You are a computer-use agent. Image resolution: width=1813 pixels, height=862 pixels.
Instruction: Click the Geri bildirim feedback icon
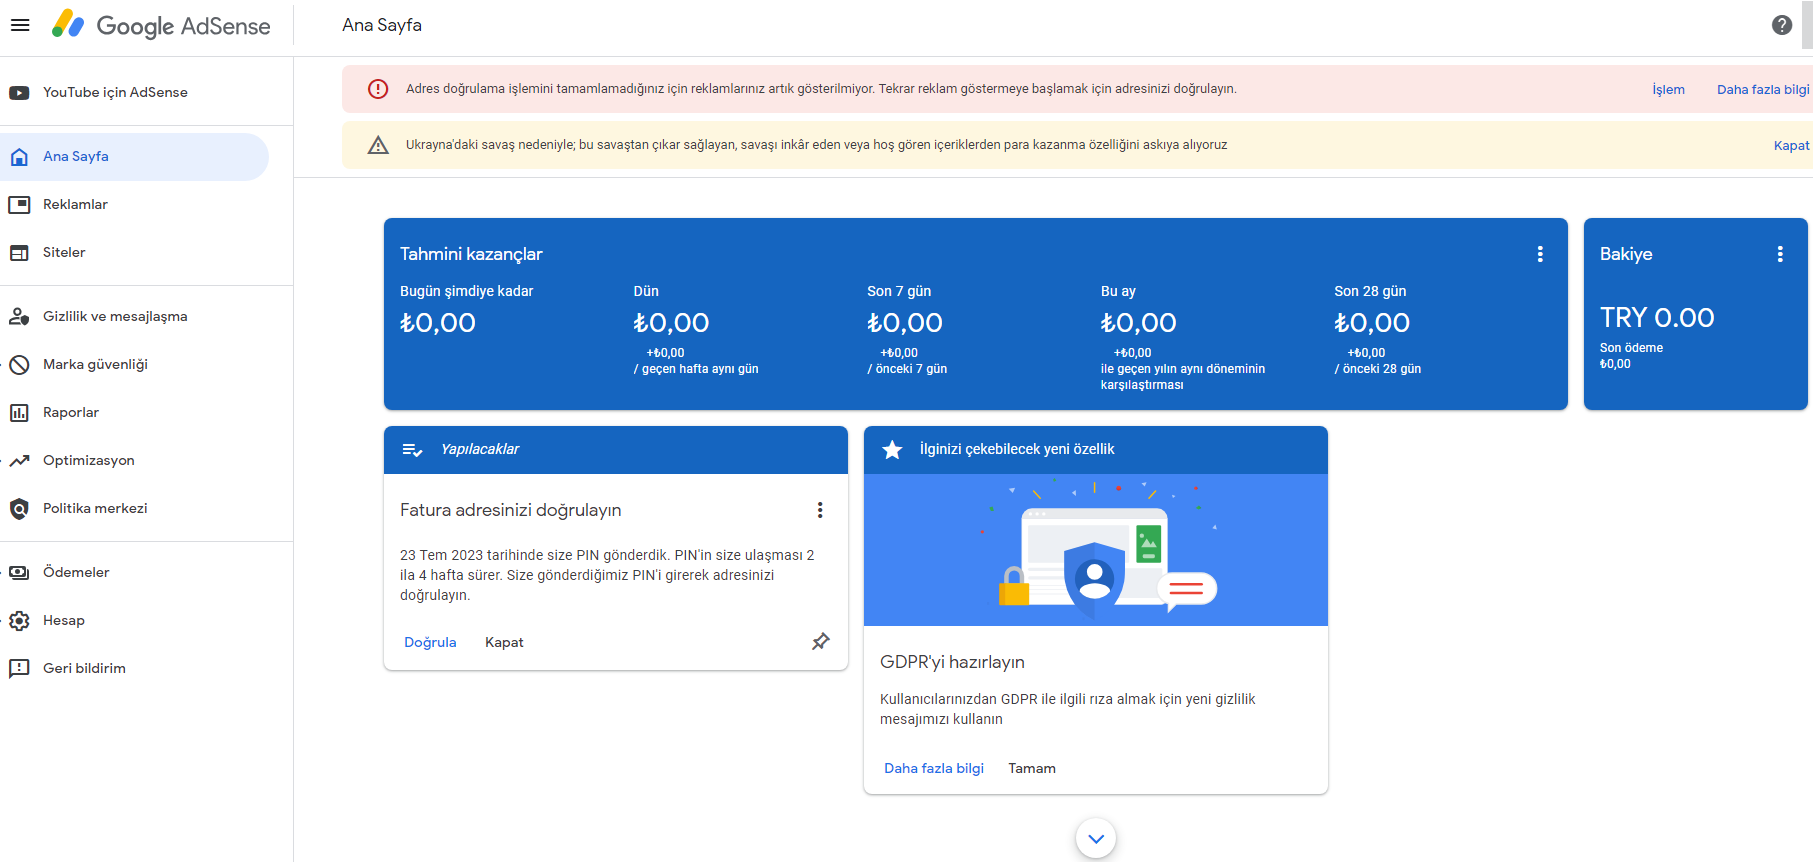click(19, 669)
